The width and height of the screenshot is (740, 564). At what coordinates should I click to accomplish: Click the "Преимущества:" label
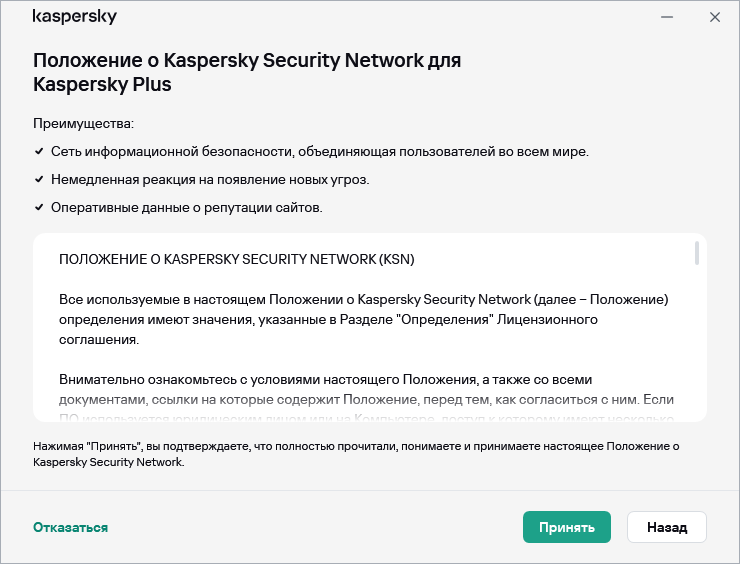[x=83, y=123]
